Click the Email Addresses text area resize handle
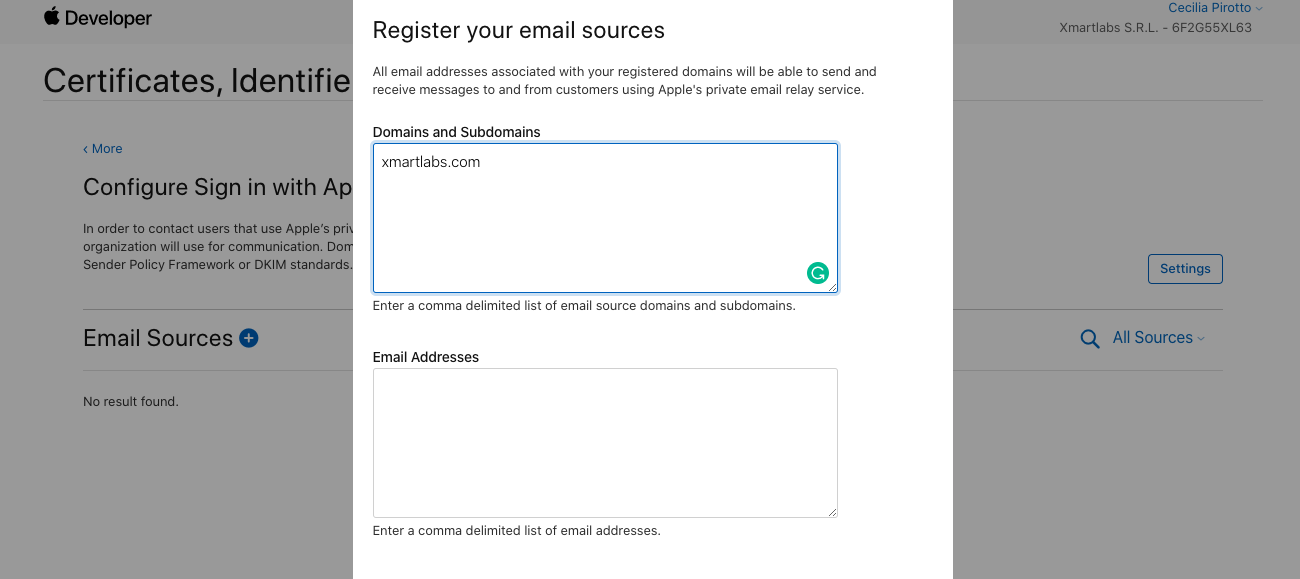The width and height of the screenshot is (1300, 579). pos(832,512)
